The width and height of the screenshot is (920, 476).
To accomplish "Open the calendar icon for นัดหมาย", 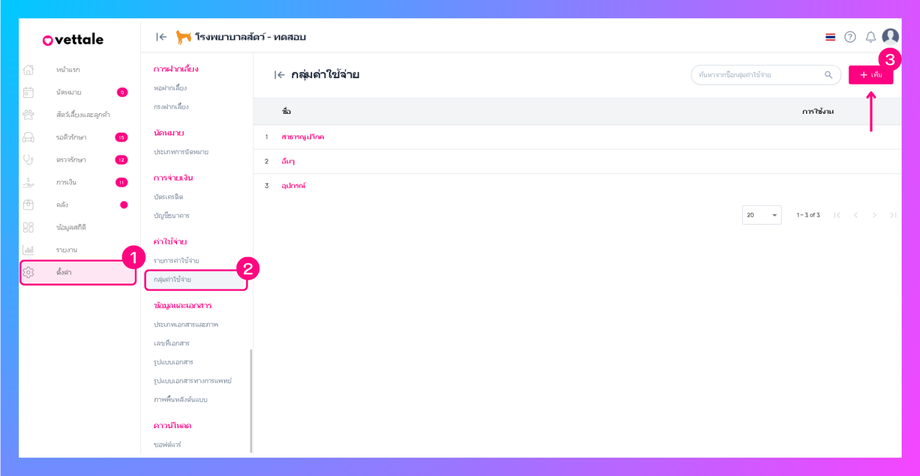I will (29, 92).
